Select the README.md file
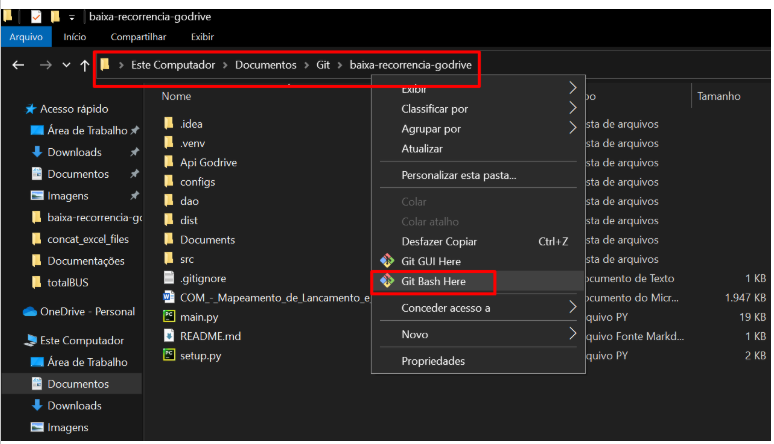Screen dimensions: 774x444 point(210,336)
